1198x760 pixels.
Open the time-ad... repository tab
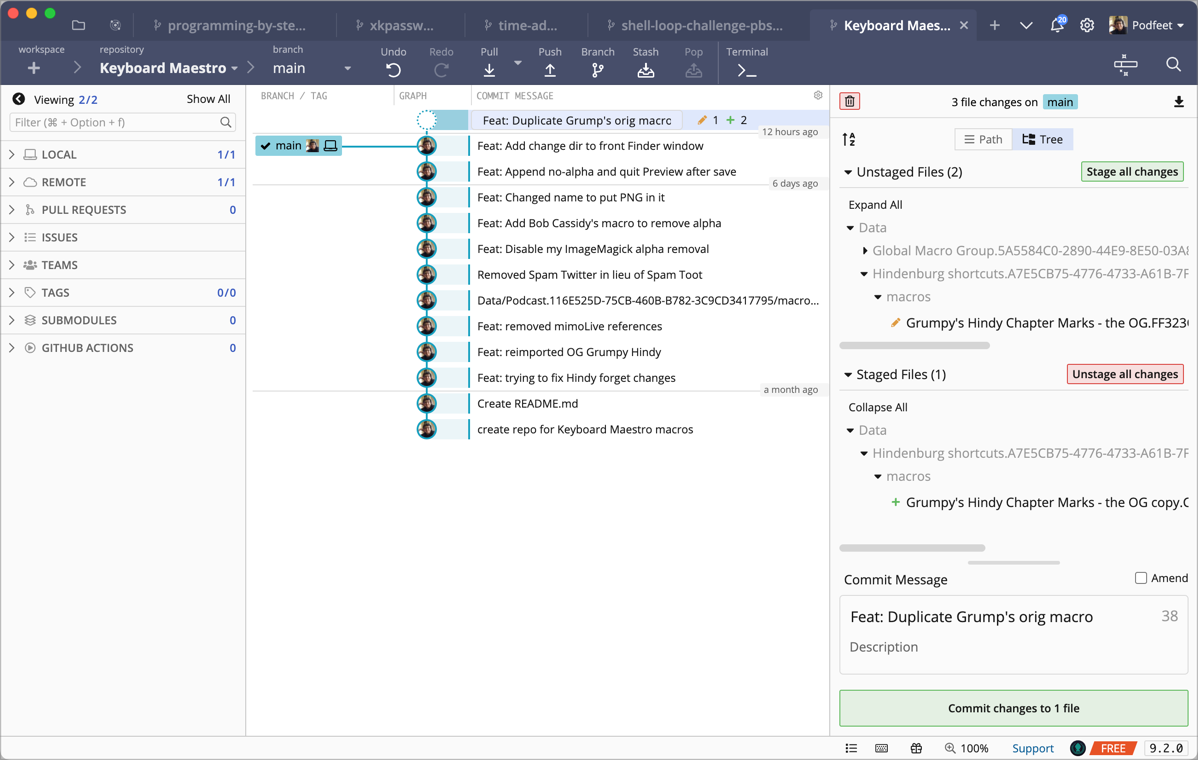click(x=526, y=25)
